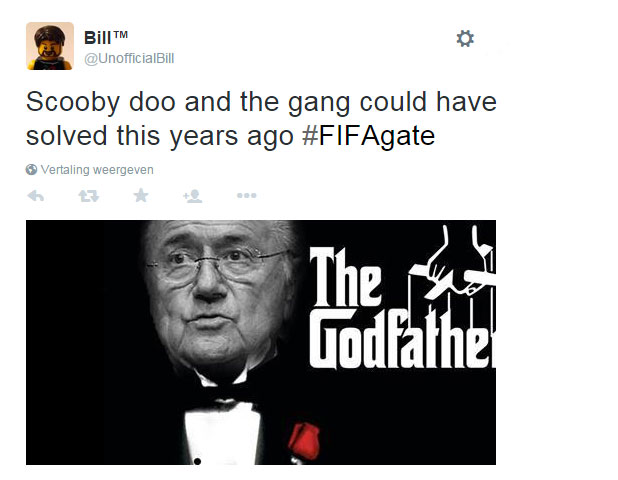Show translation via Vertaling weergeven
The width and height of the screenshot is (618, 480).
[97, 170]
